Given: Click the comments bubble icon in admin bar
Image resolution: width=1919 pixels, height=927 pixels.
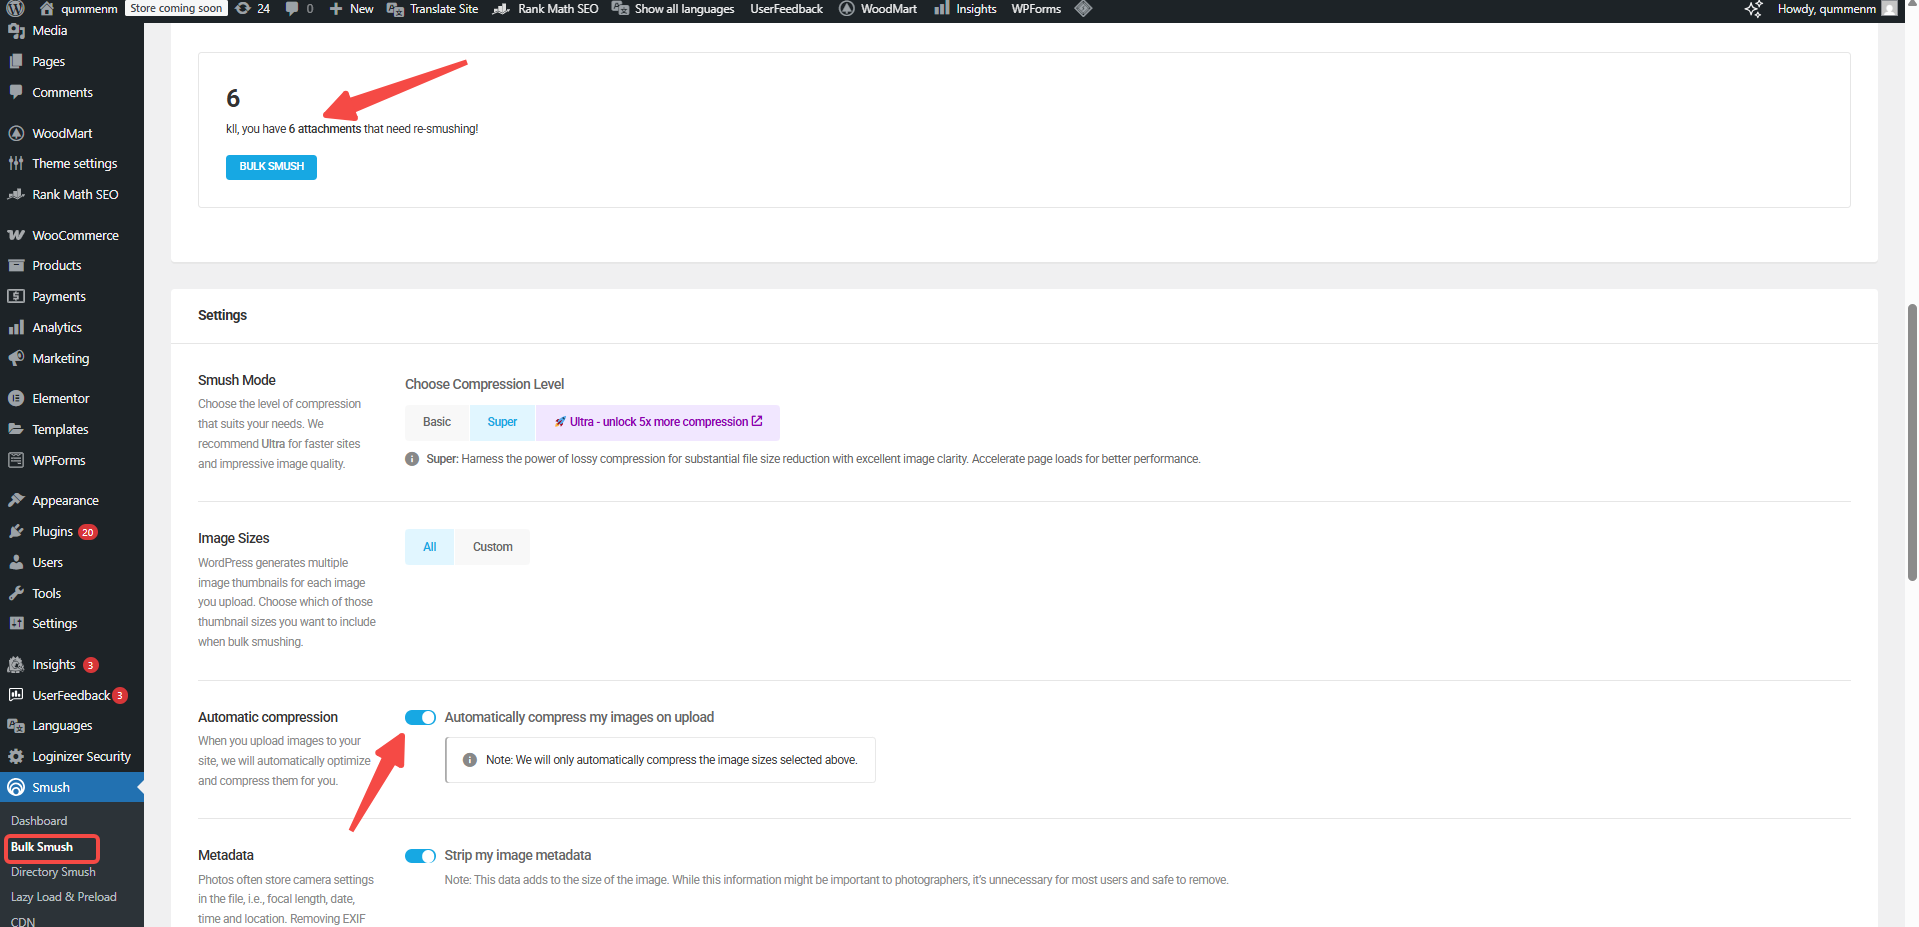Looking at the screenshot, I should coord(290,9).
